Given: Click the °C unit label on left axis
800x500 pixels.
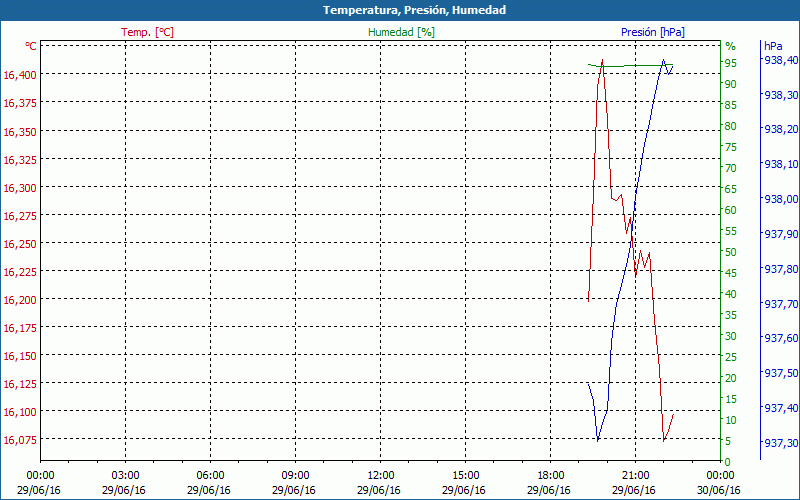Looking at the screenshot, I should [31, 46].
